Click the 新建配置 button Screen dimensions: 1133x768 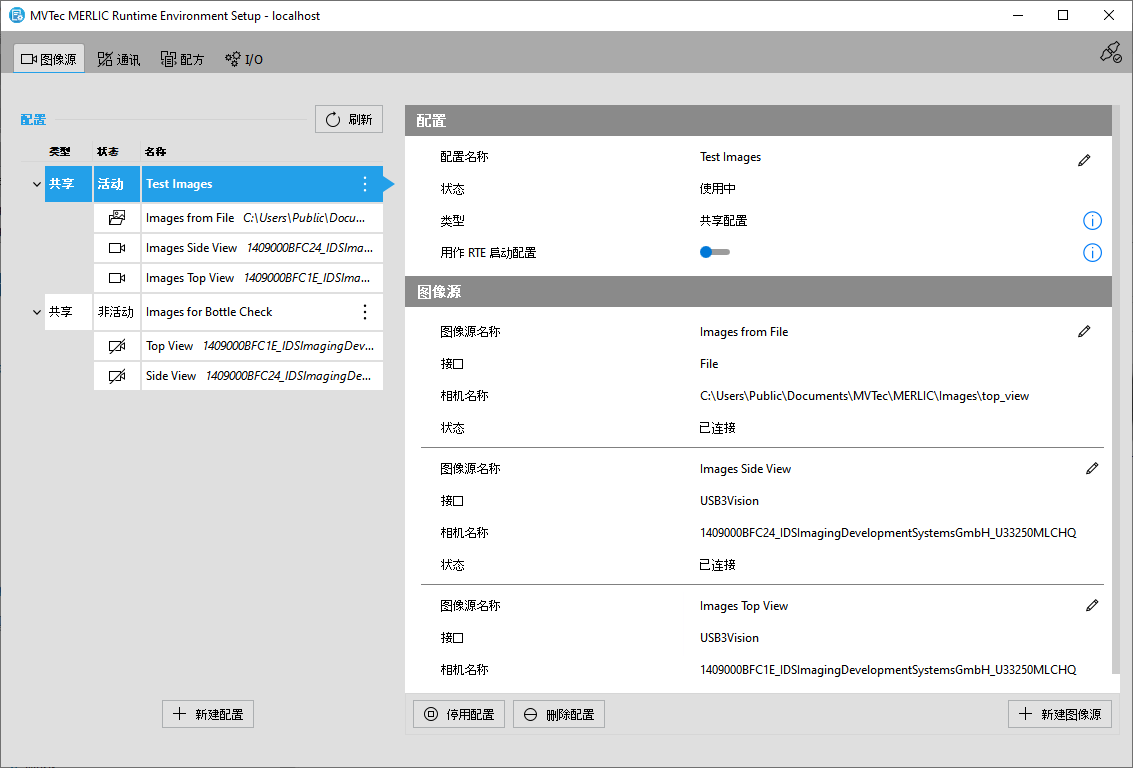[x=208, y=714]
